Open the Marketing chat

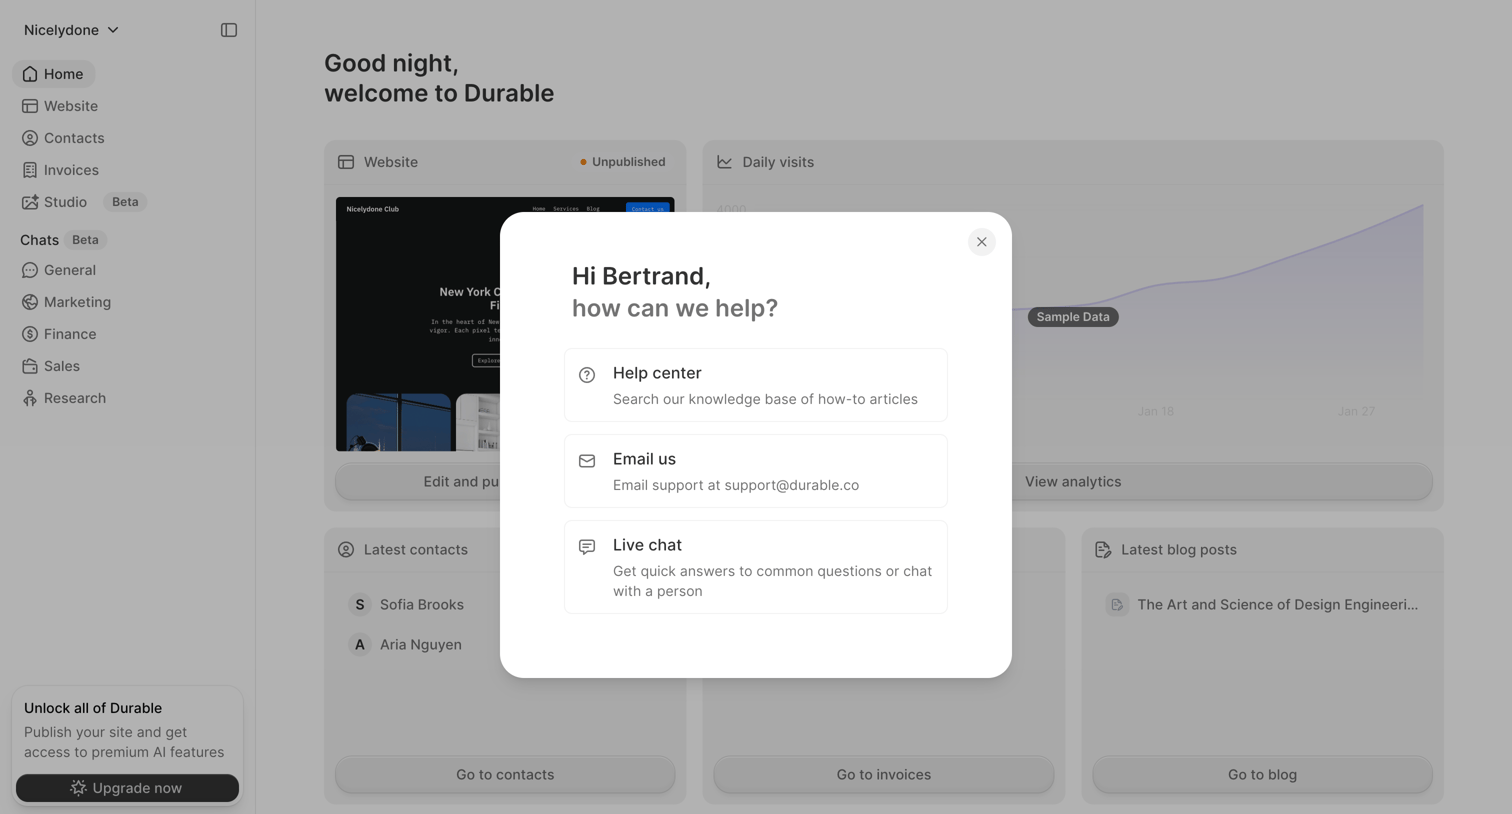pos(67,302)
